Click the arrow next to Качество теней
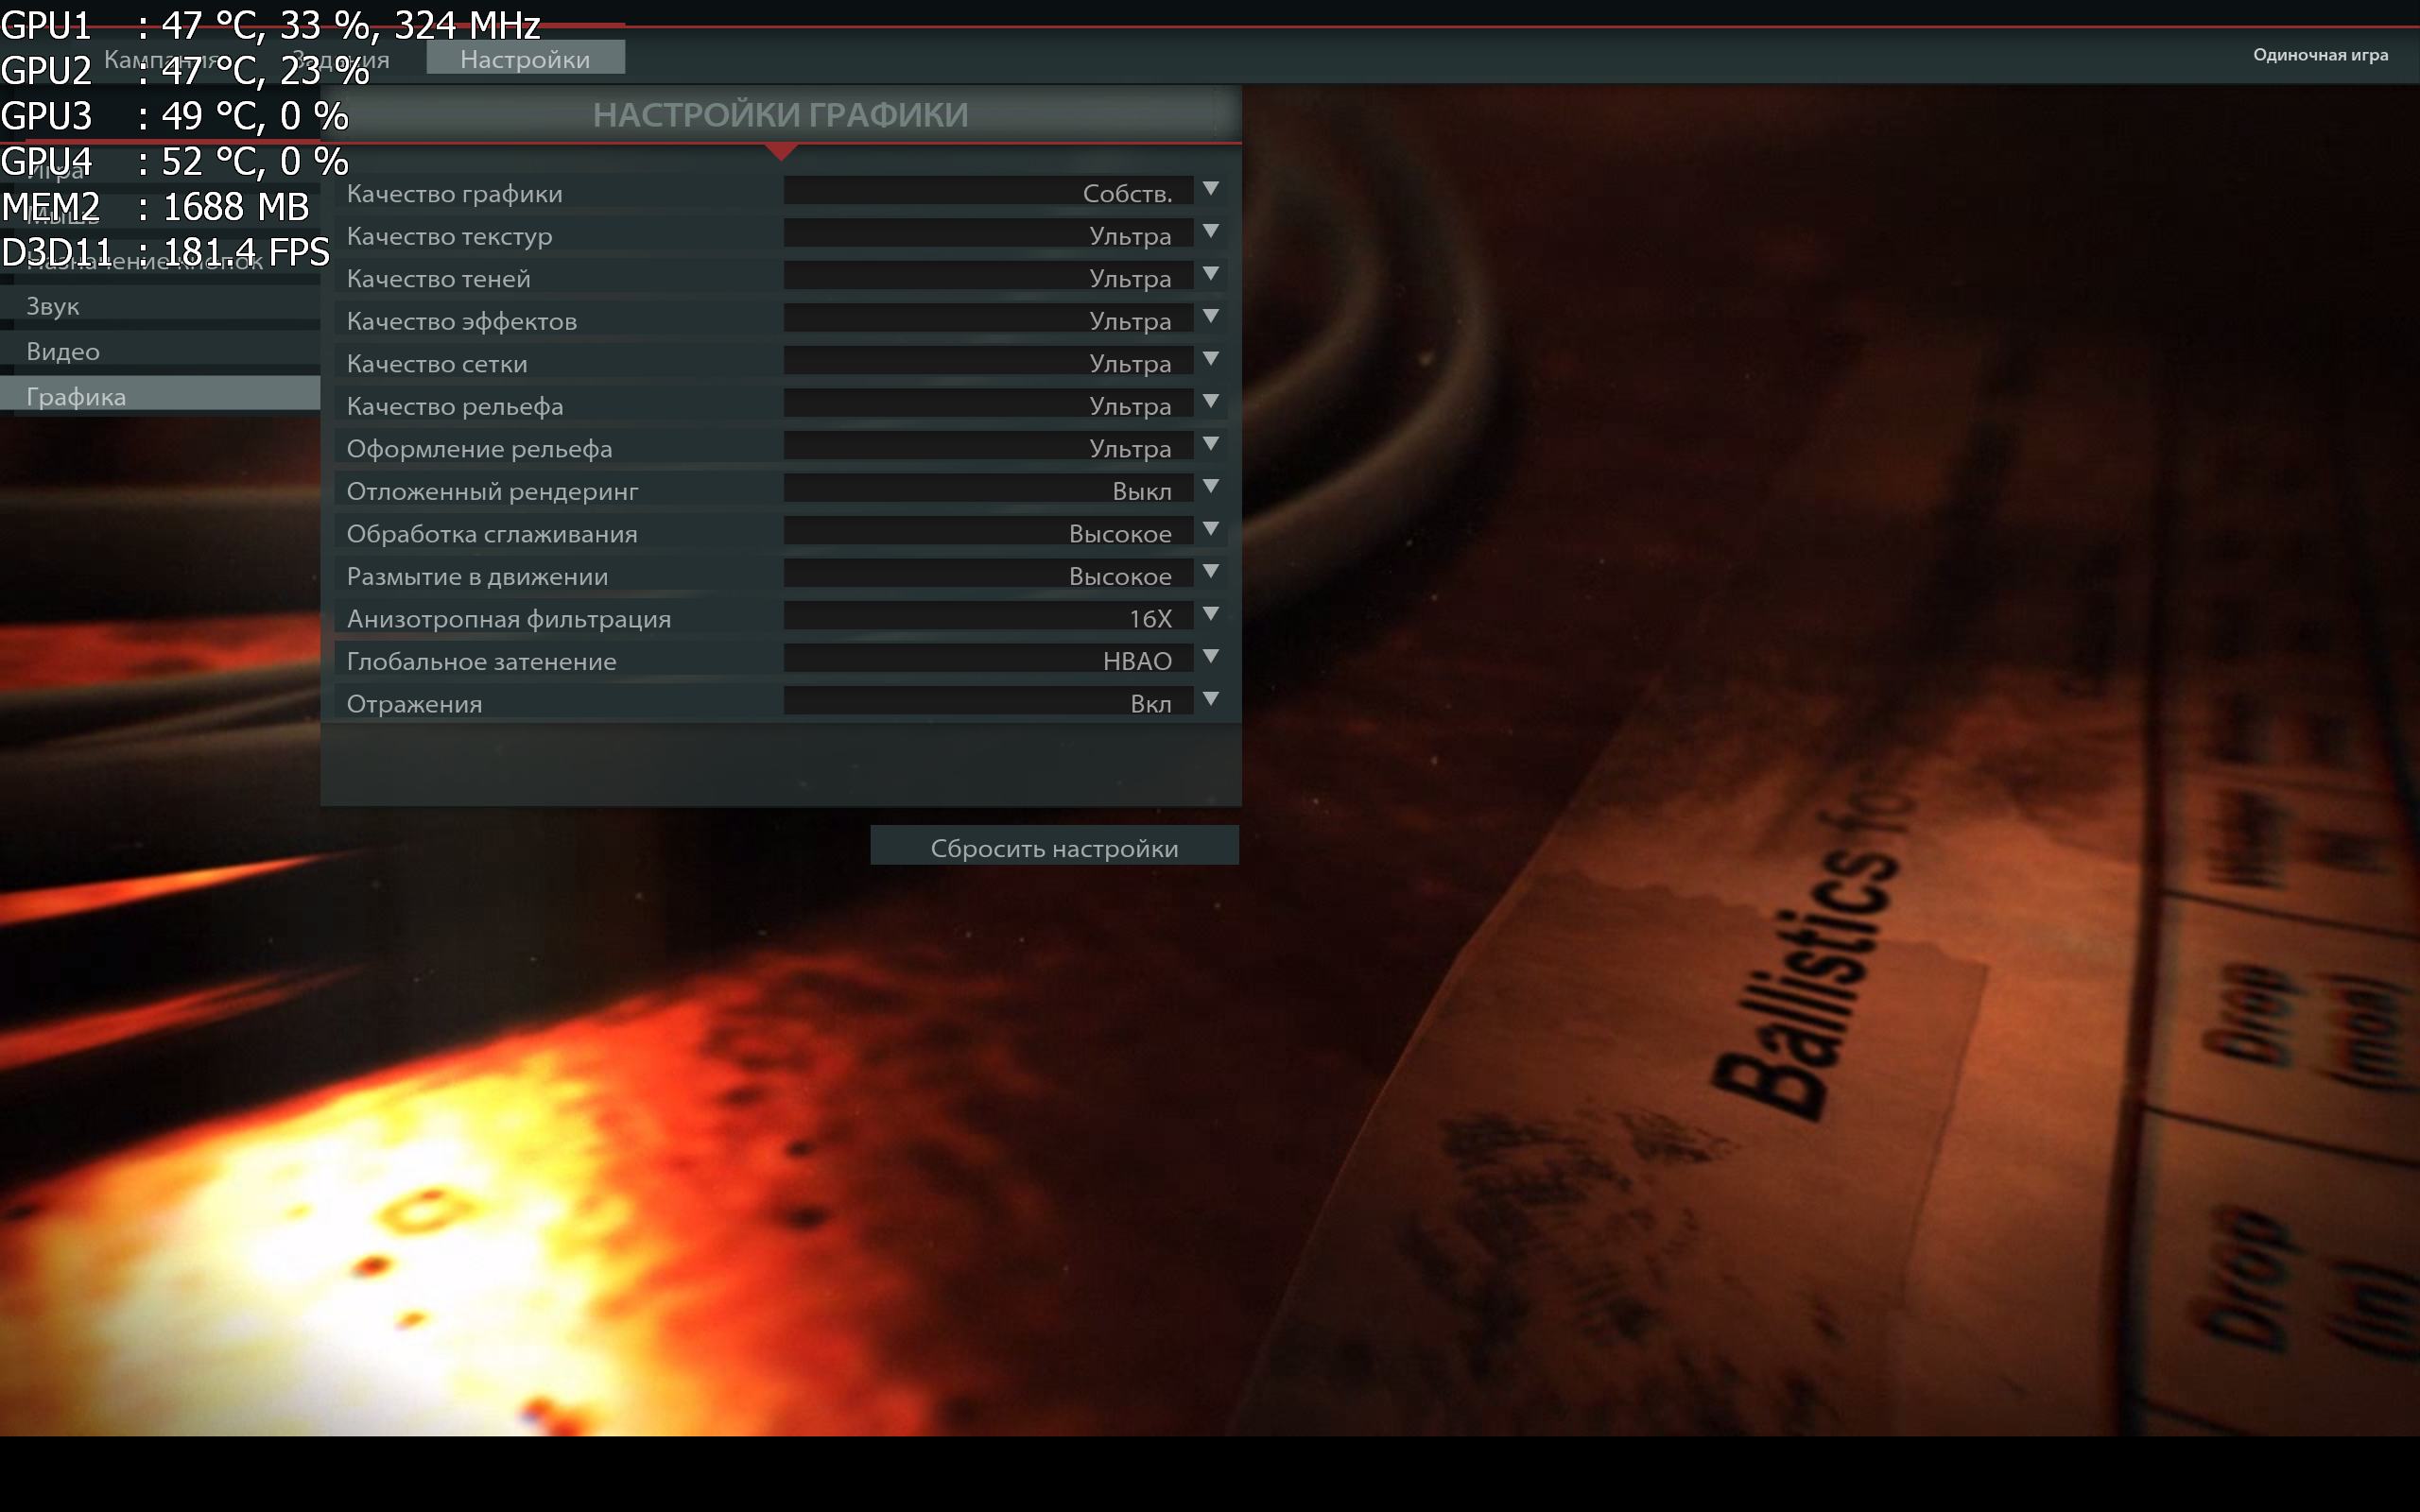The image size is (2420, 1512). (1210, 274)
